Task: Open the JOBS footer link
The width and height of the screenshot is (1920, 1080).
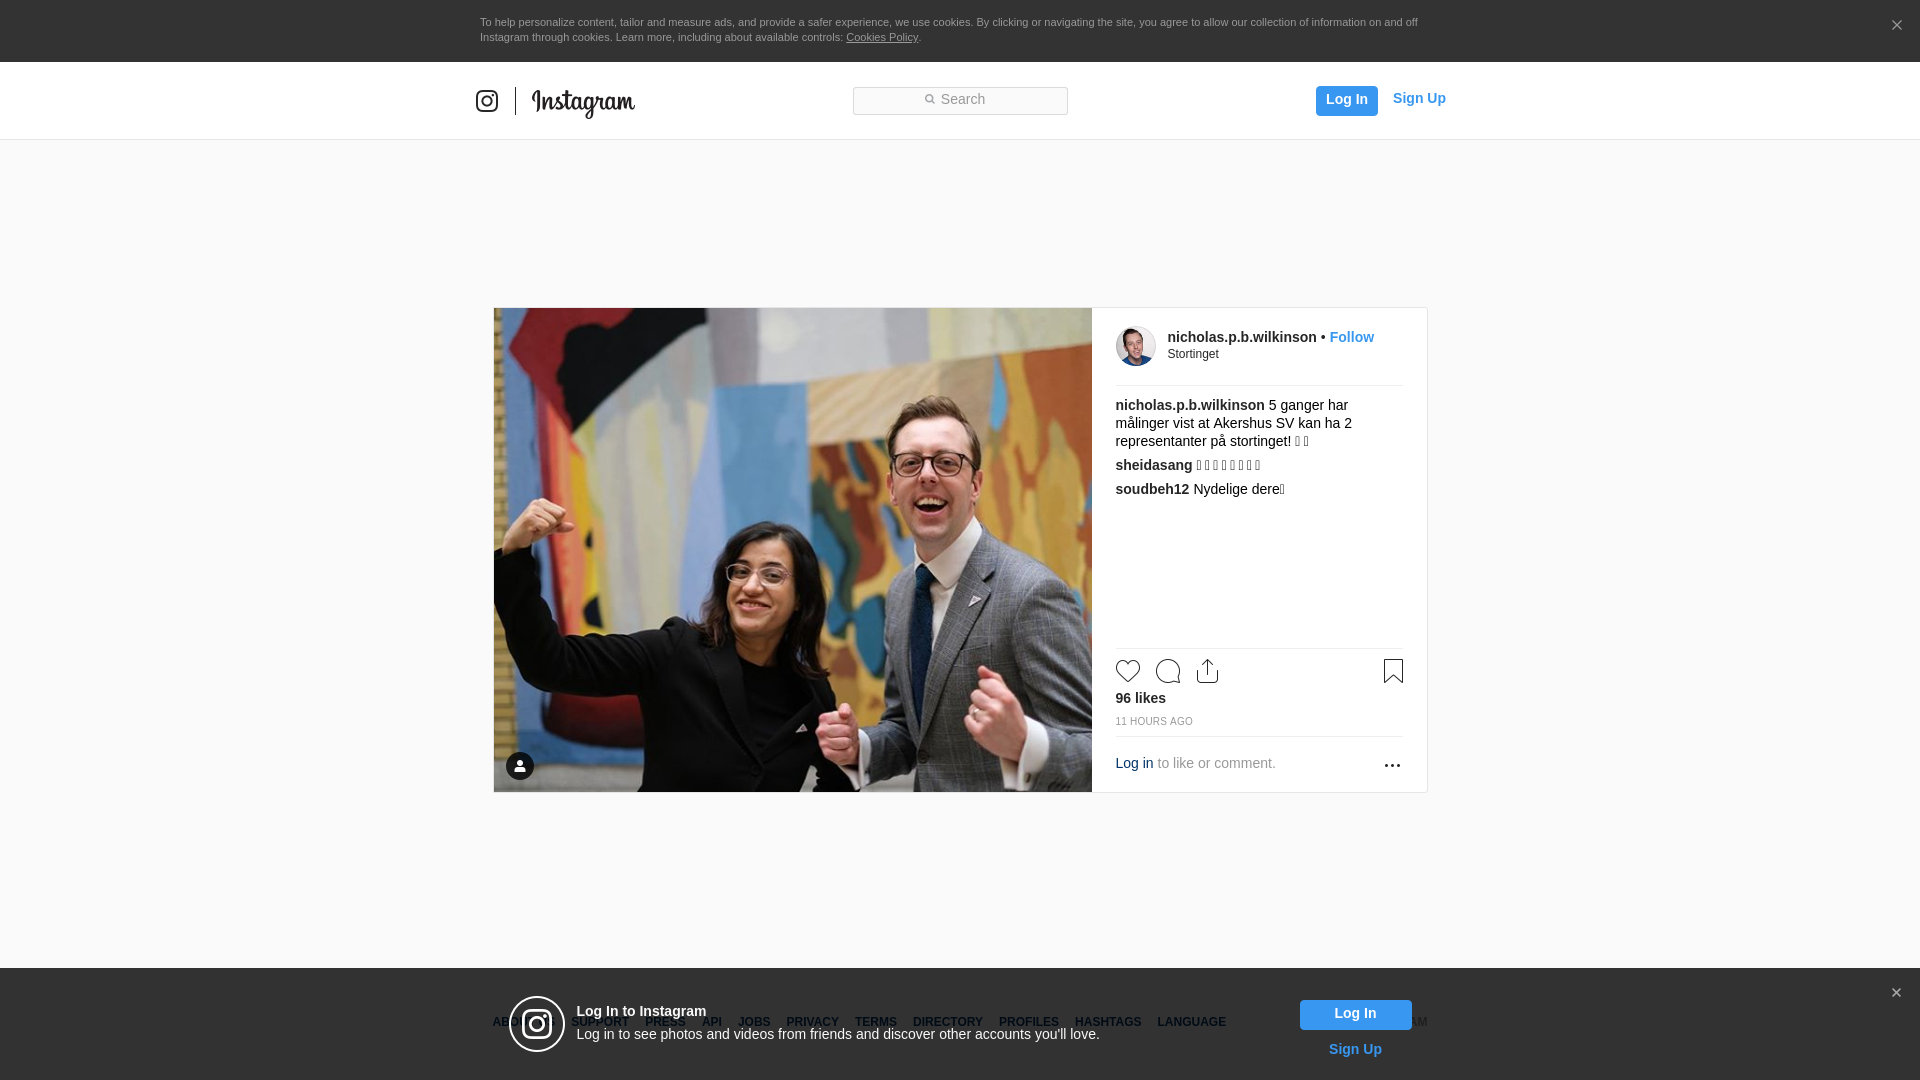Action: tap(754, 1022)
